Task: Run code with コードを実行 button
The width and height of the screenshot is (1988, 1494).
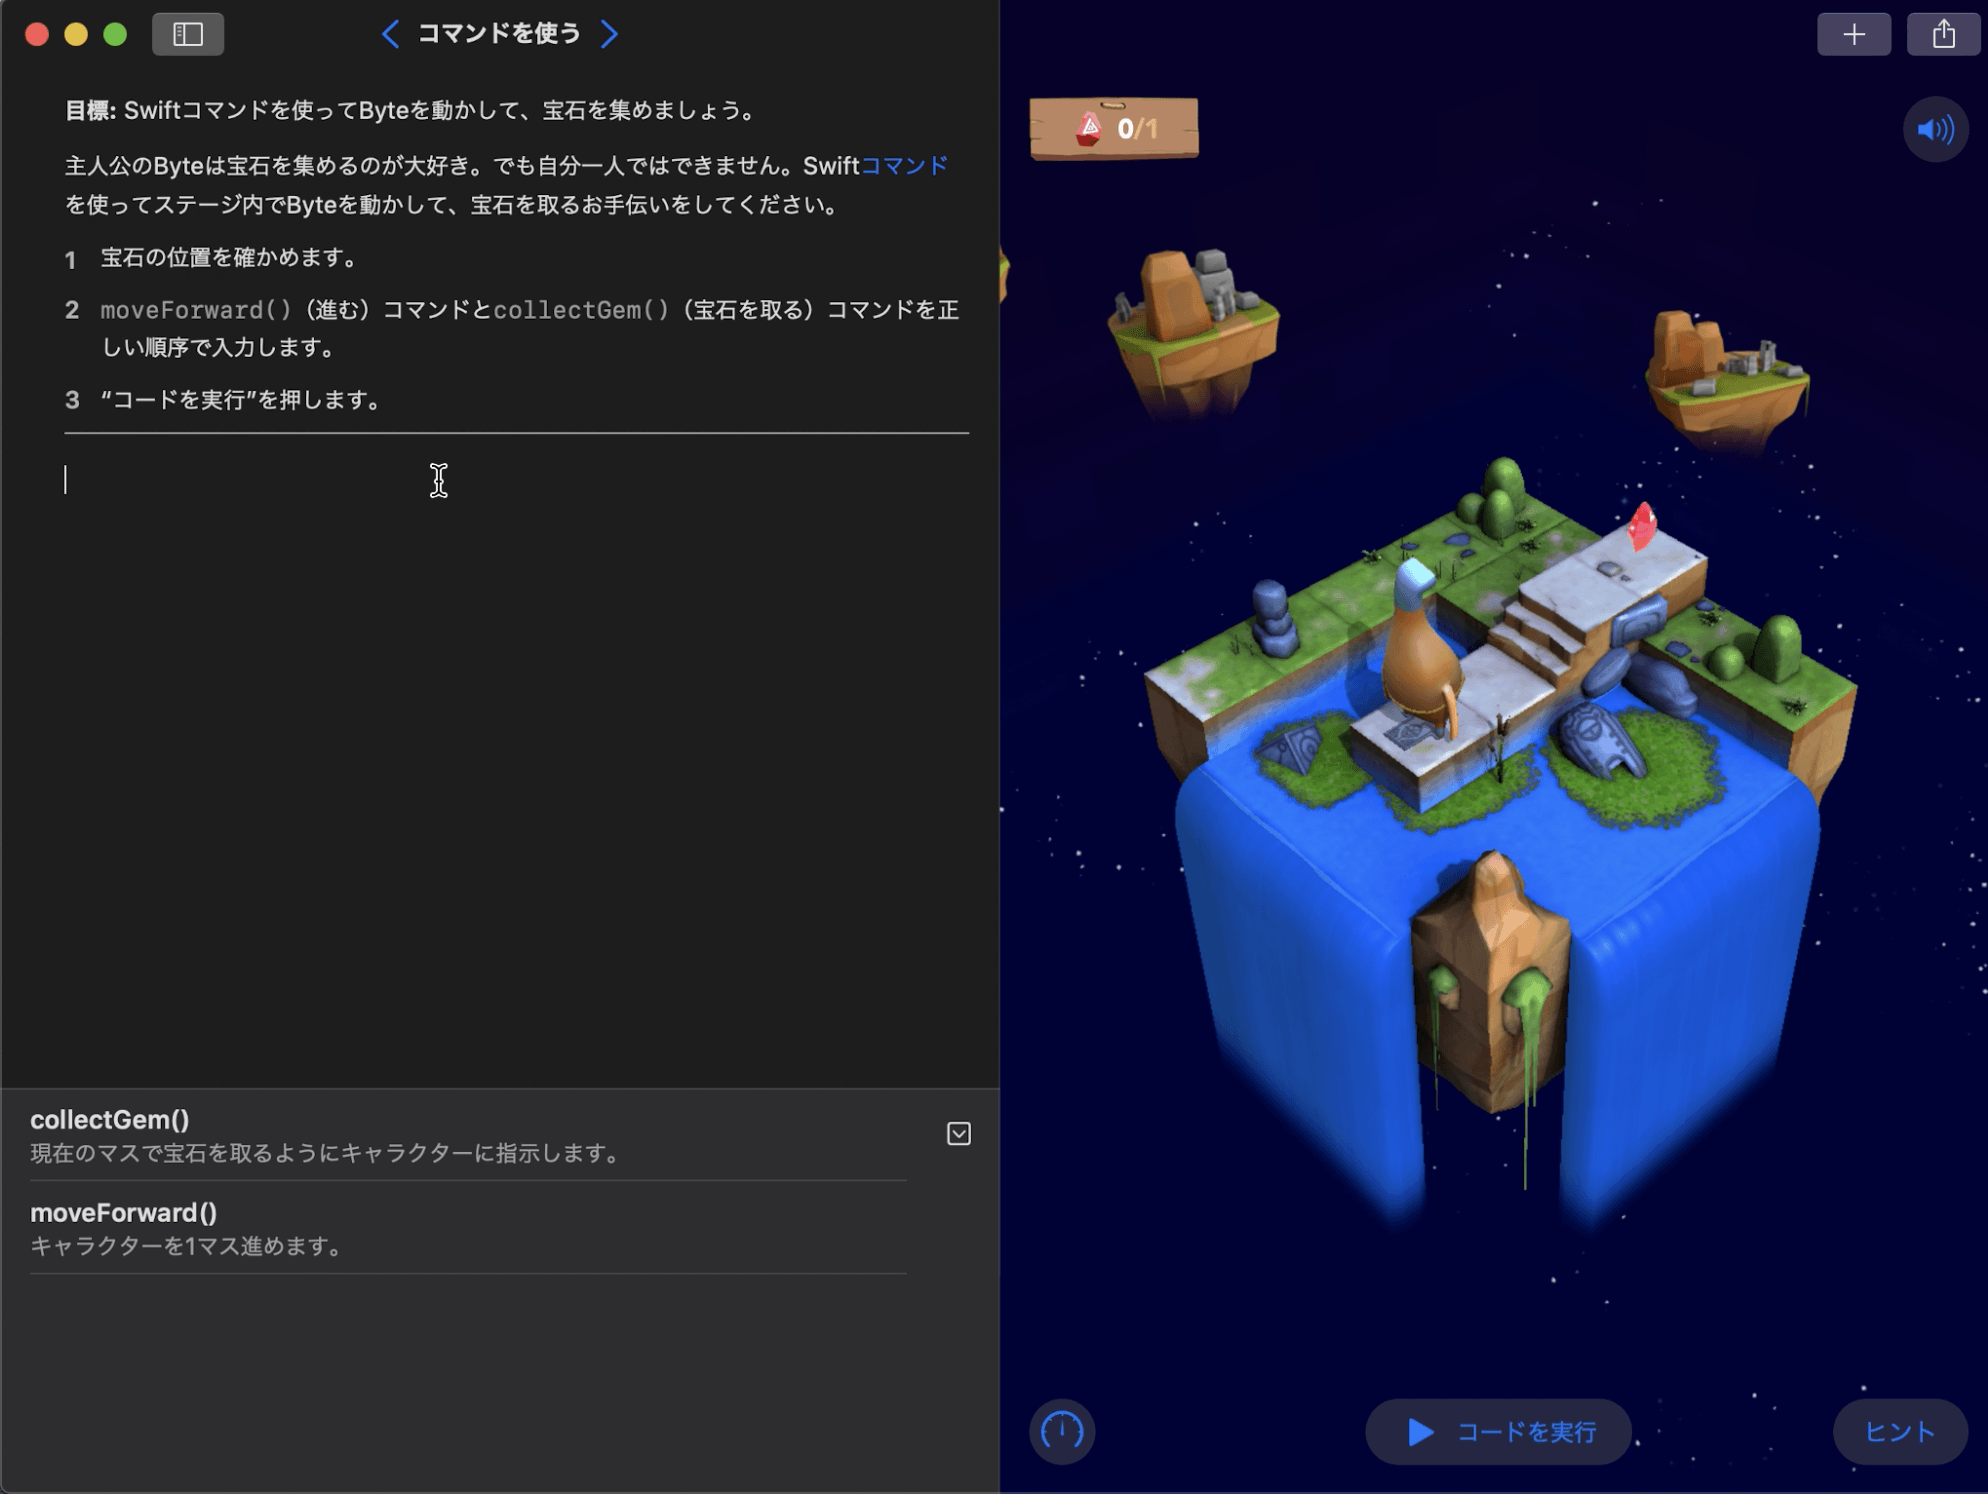Action: 1498,1431
